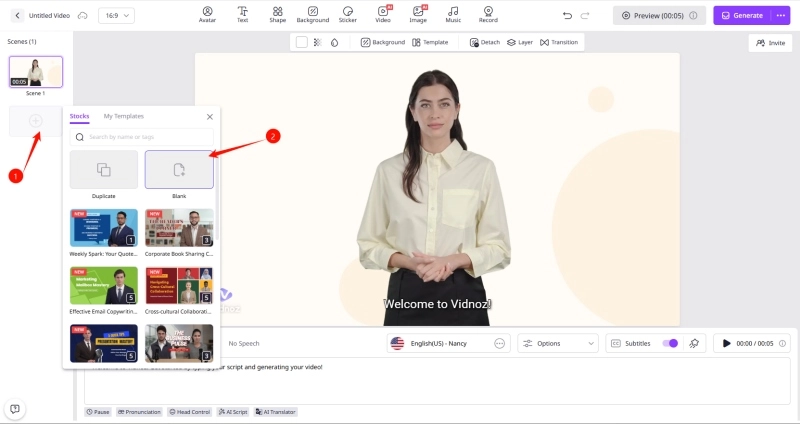The height and width of the screenshot is (424, 800).
Task: Open the AI Script tool
Action: tap(233, 412)
